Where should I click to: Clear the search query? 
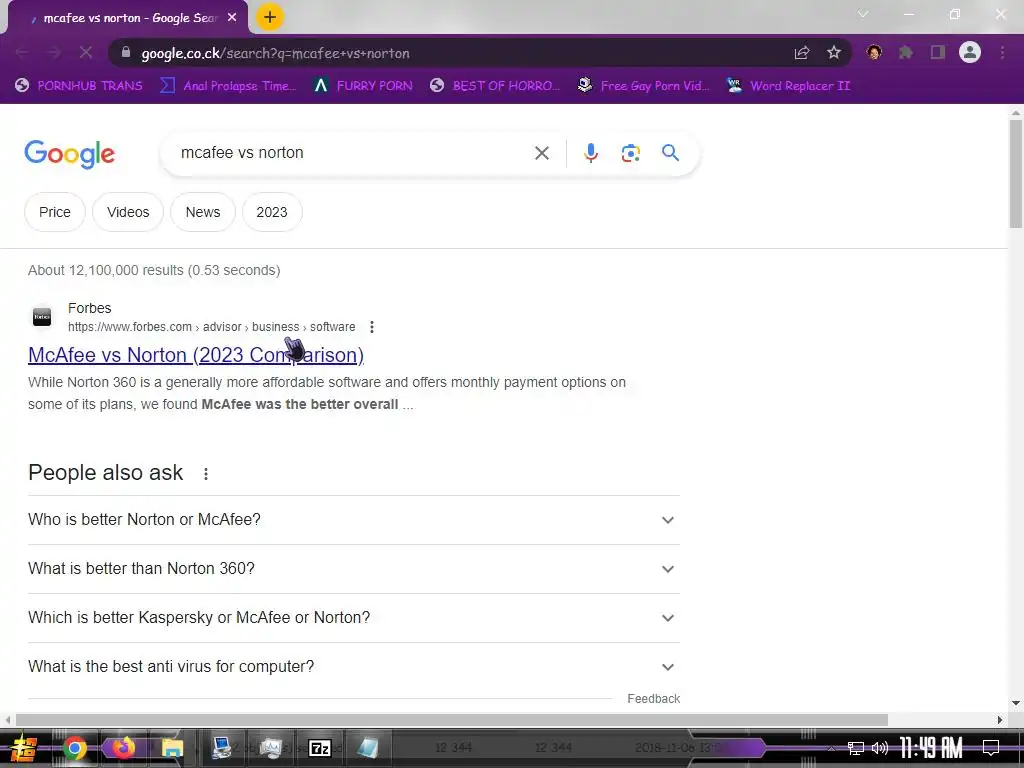[541, 153]
